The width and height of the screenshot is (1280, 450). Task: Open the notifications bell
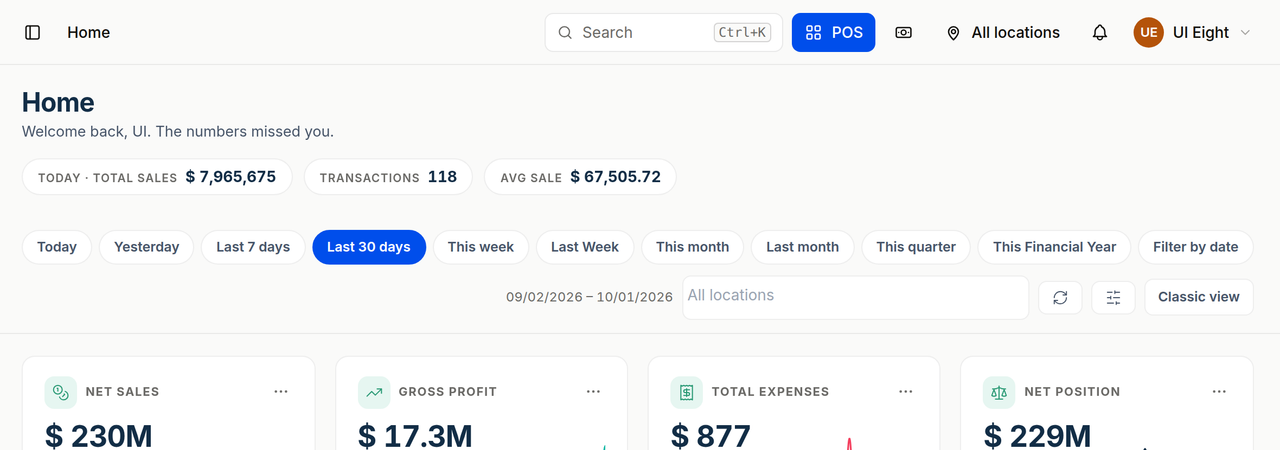(x=1100, y=32)
